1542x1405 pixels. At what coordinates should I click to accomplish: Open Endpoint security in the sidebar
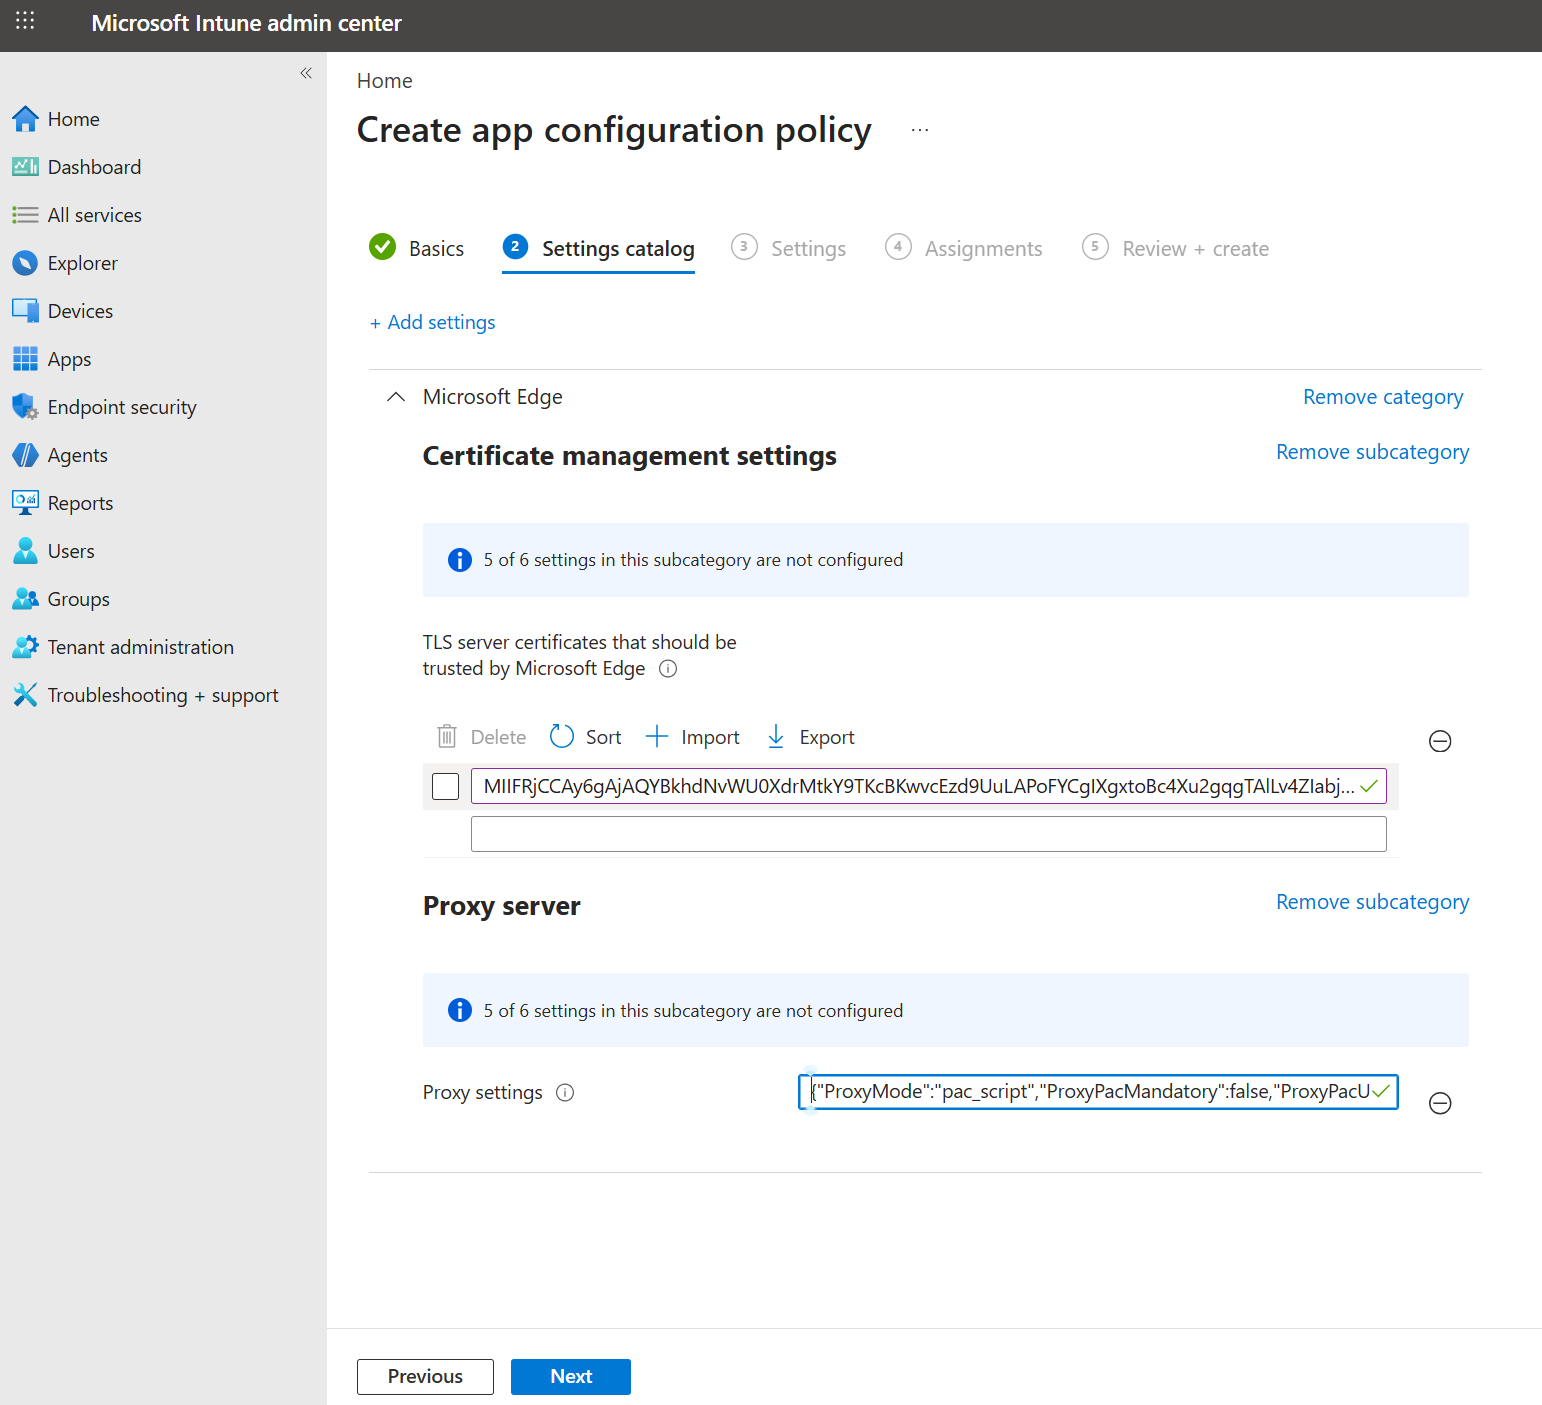(x=122, y=407)
